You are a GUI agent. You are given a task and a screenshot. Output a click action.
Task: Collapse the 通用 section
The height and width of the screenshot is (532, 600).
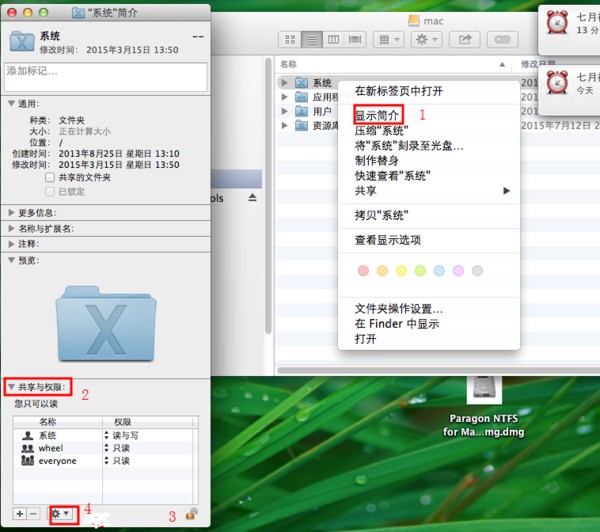click(x=11, y=103)
